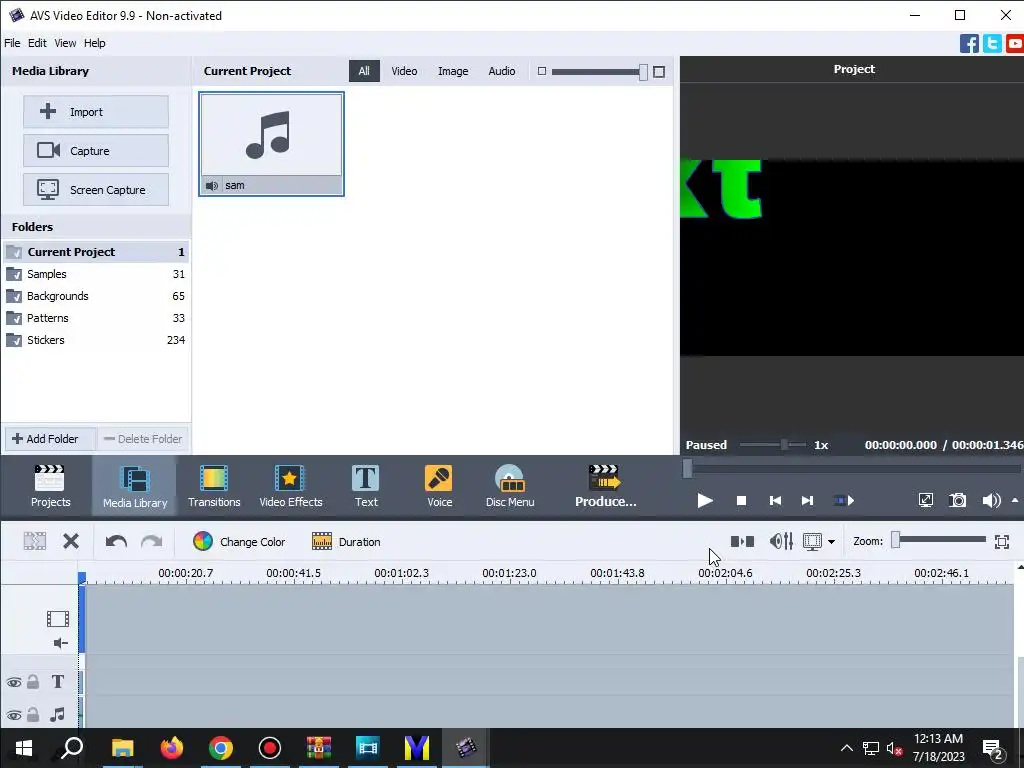Click the Add Folder button

tap(50, 439)
